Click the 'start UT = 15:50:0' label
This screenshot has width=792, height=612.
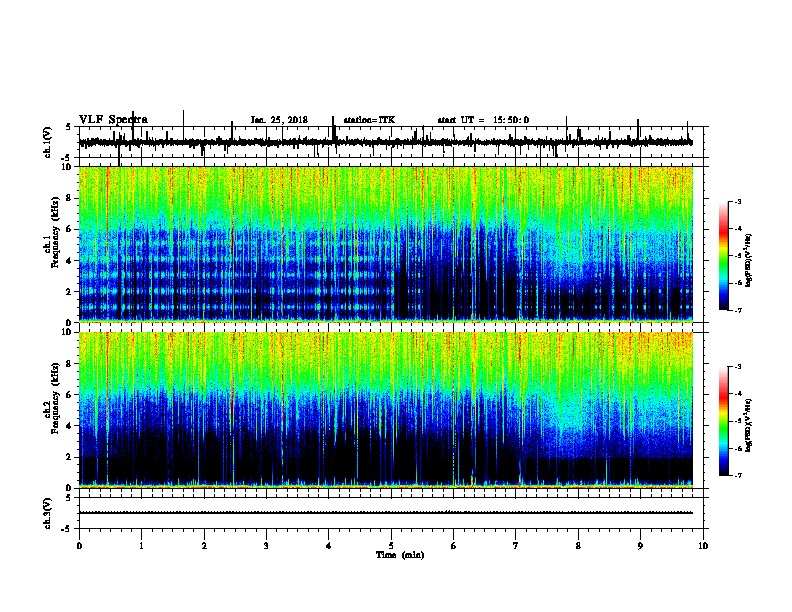coord(483,120)
